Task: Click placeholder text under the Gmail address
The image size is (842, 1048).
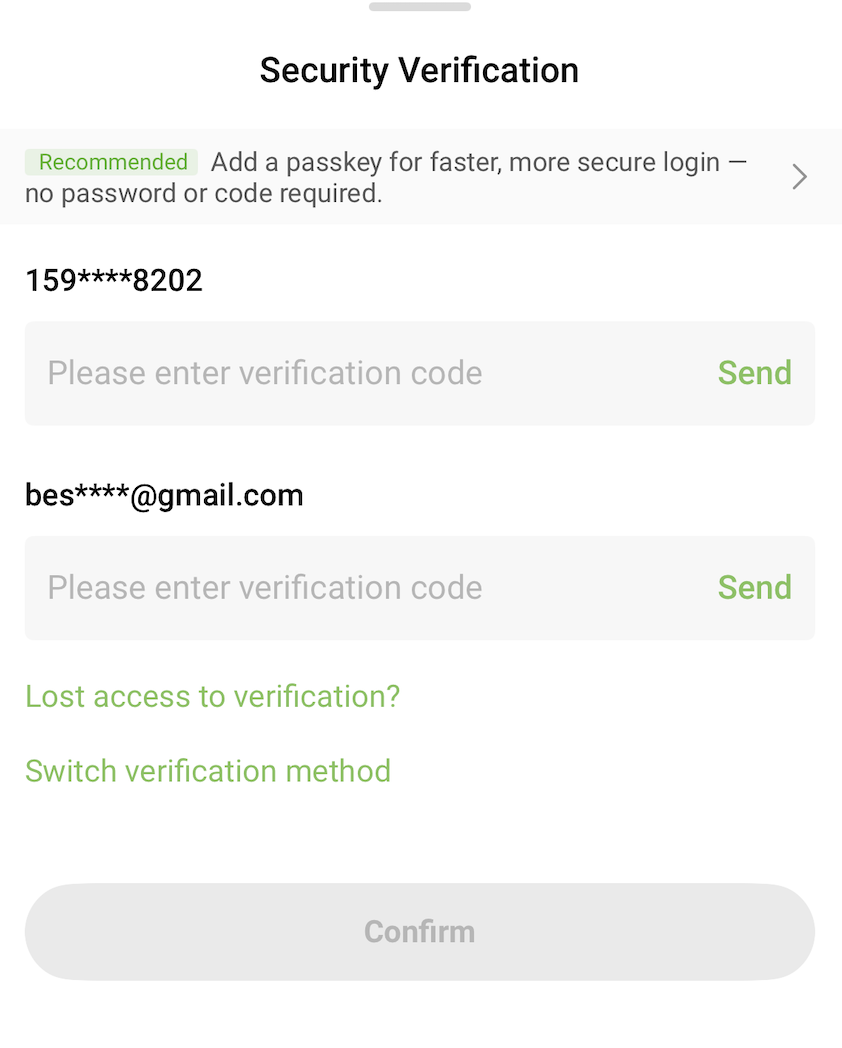Action: coord(265,588)
